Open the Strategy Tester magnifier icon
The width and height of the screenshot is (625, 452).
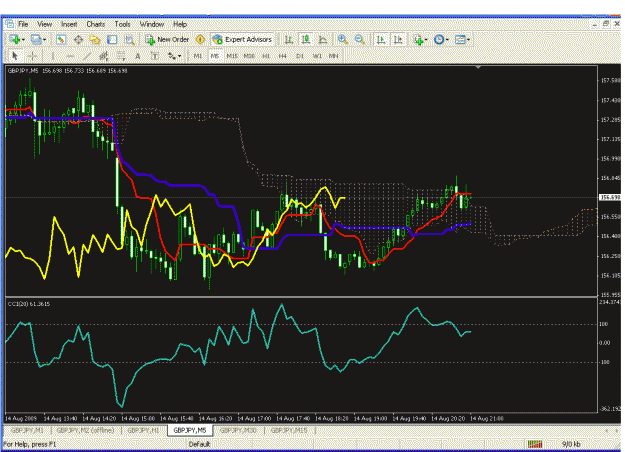[x=129, y=39]
